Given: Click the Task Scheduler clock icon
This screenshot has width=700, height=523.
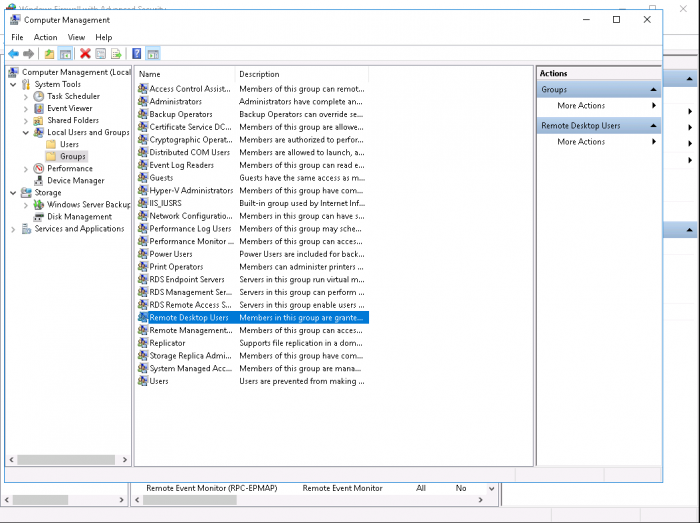Looking at the screenshot, I should click(x=39, y=96).
